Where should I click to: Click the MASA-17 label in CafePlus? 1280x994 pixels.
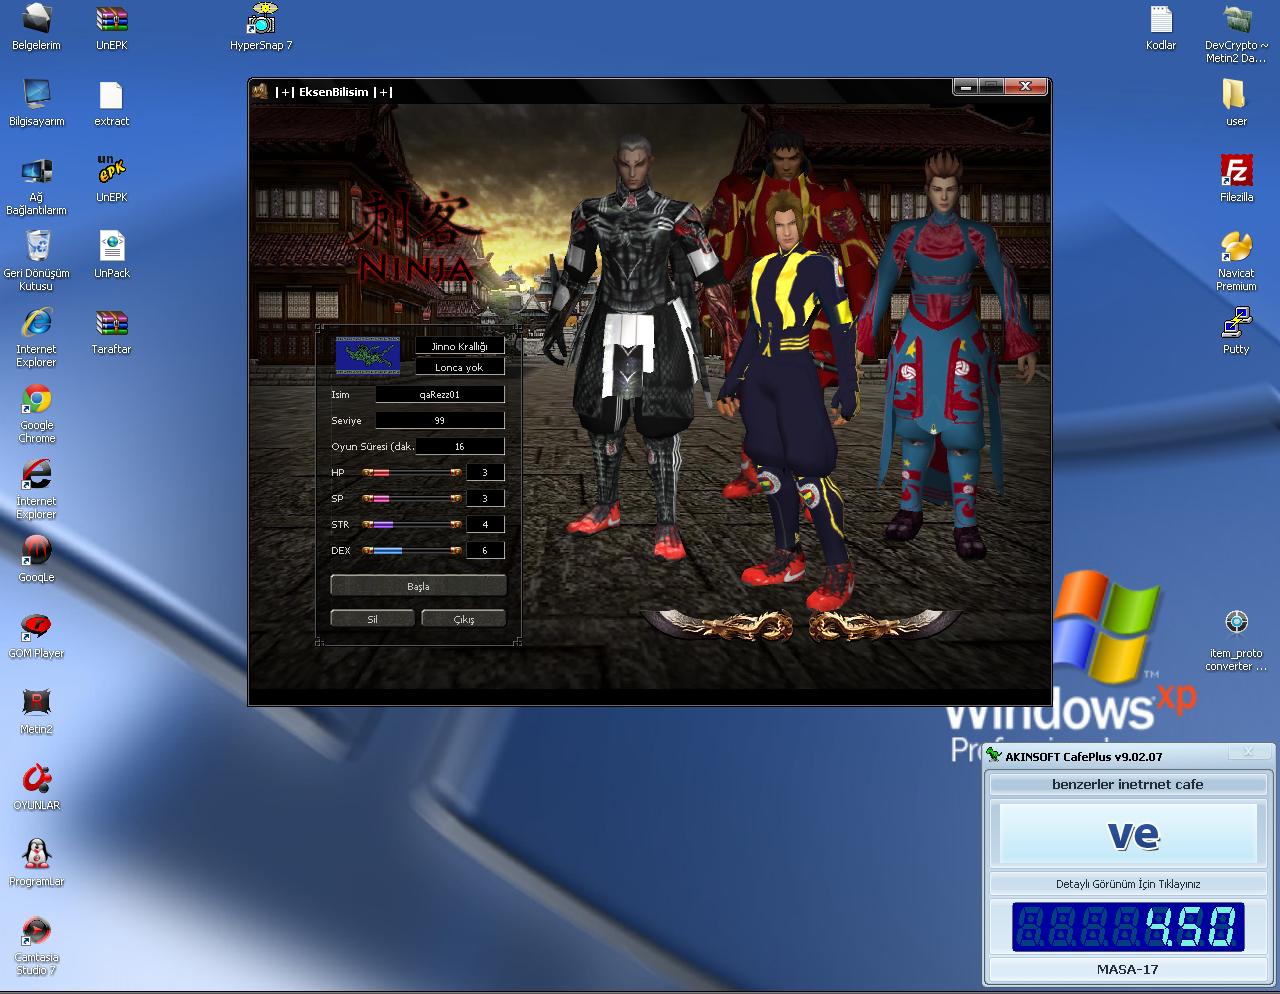[x=1128, y=969]
